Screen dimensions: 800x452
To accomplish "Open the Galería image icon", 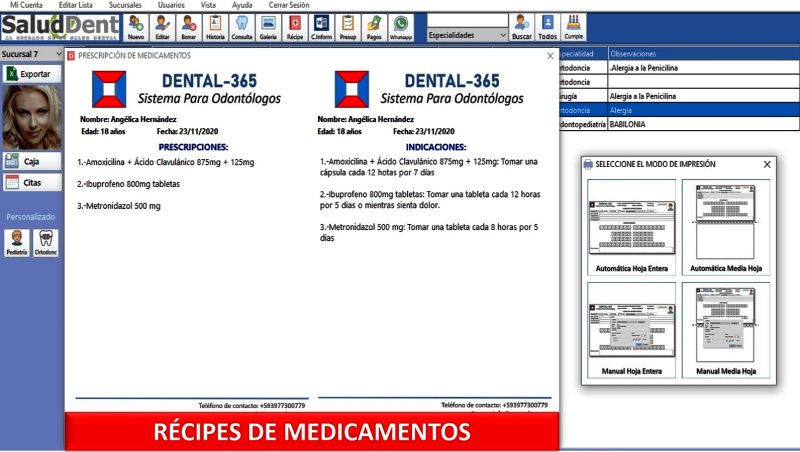I will pyautogui.click(x=268, y=28).
